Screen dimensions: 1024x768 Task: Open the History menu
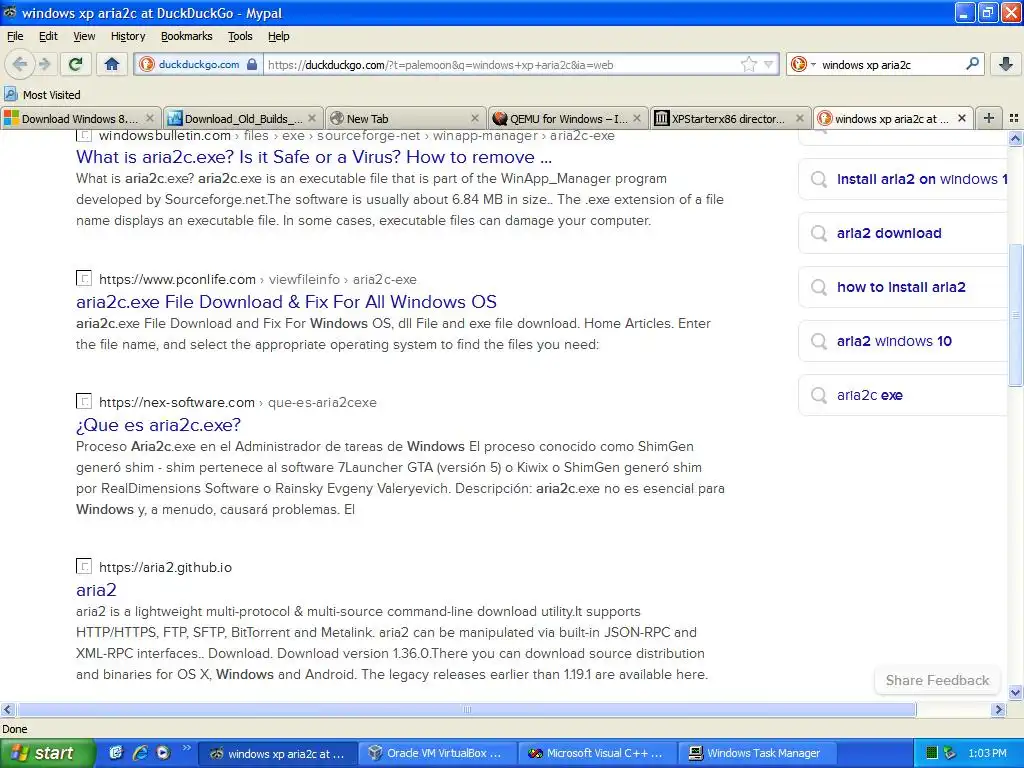(127, 36)
